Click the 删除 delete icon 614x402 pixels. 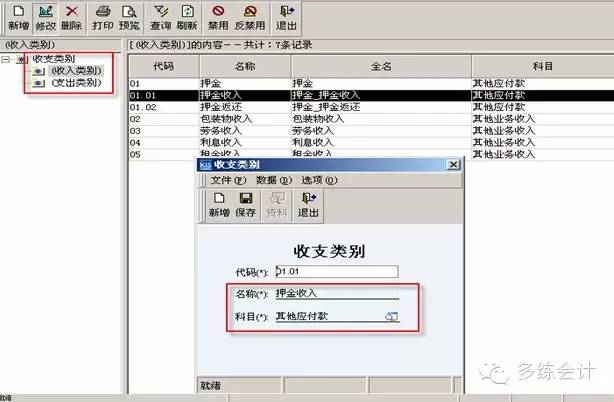click(x=71, y=18)
